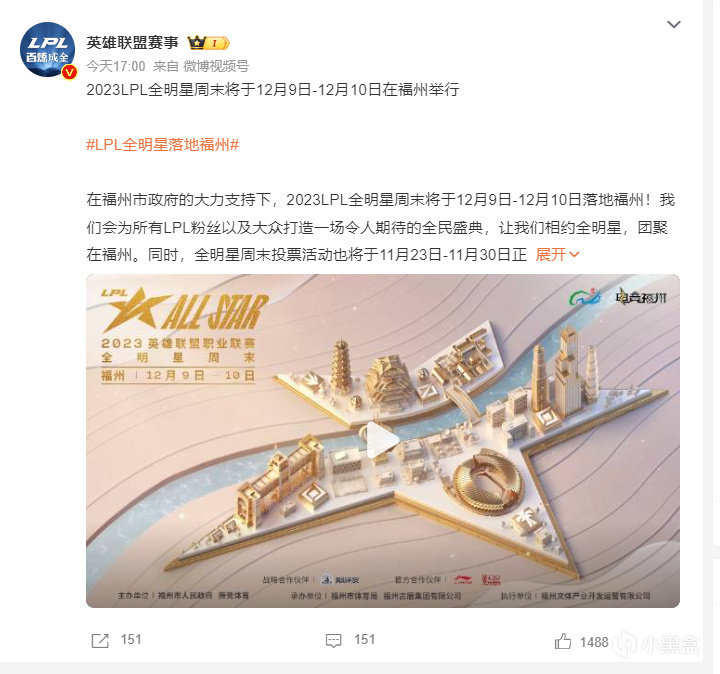Click the orange verified V badge
The width and height of the screenshot is (720, 674).
(x=69, y=72)
